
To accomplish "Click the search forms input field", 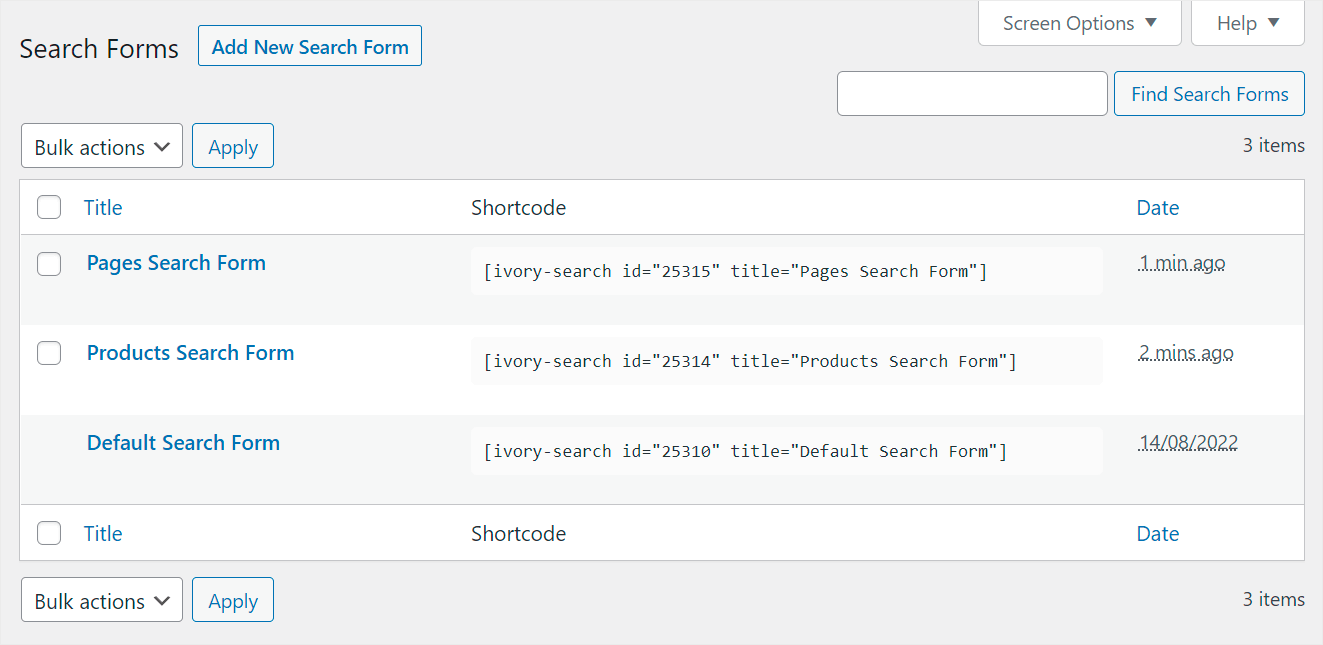I will pyautogui.click(x=971, y=93).
